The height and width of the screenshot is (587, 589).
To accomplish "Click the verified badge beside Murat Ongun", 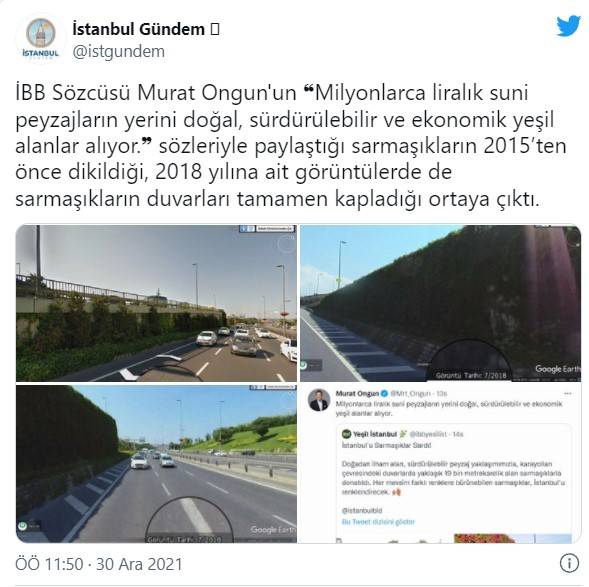I will tap(384, 394).
